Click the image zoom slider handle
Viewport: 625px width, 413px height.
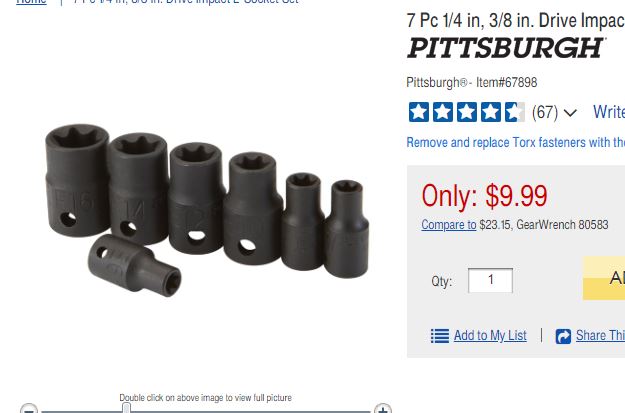pyautogui.click(x=126, y=408)
